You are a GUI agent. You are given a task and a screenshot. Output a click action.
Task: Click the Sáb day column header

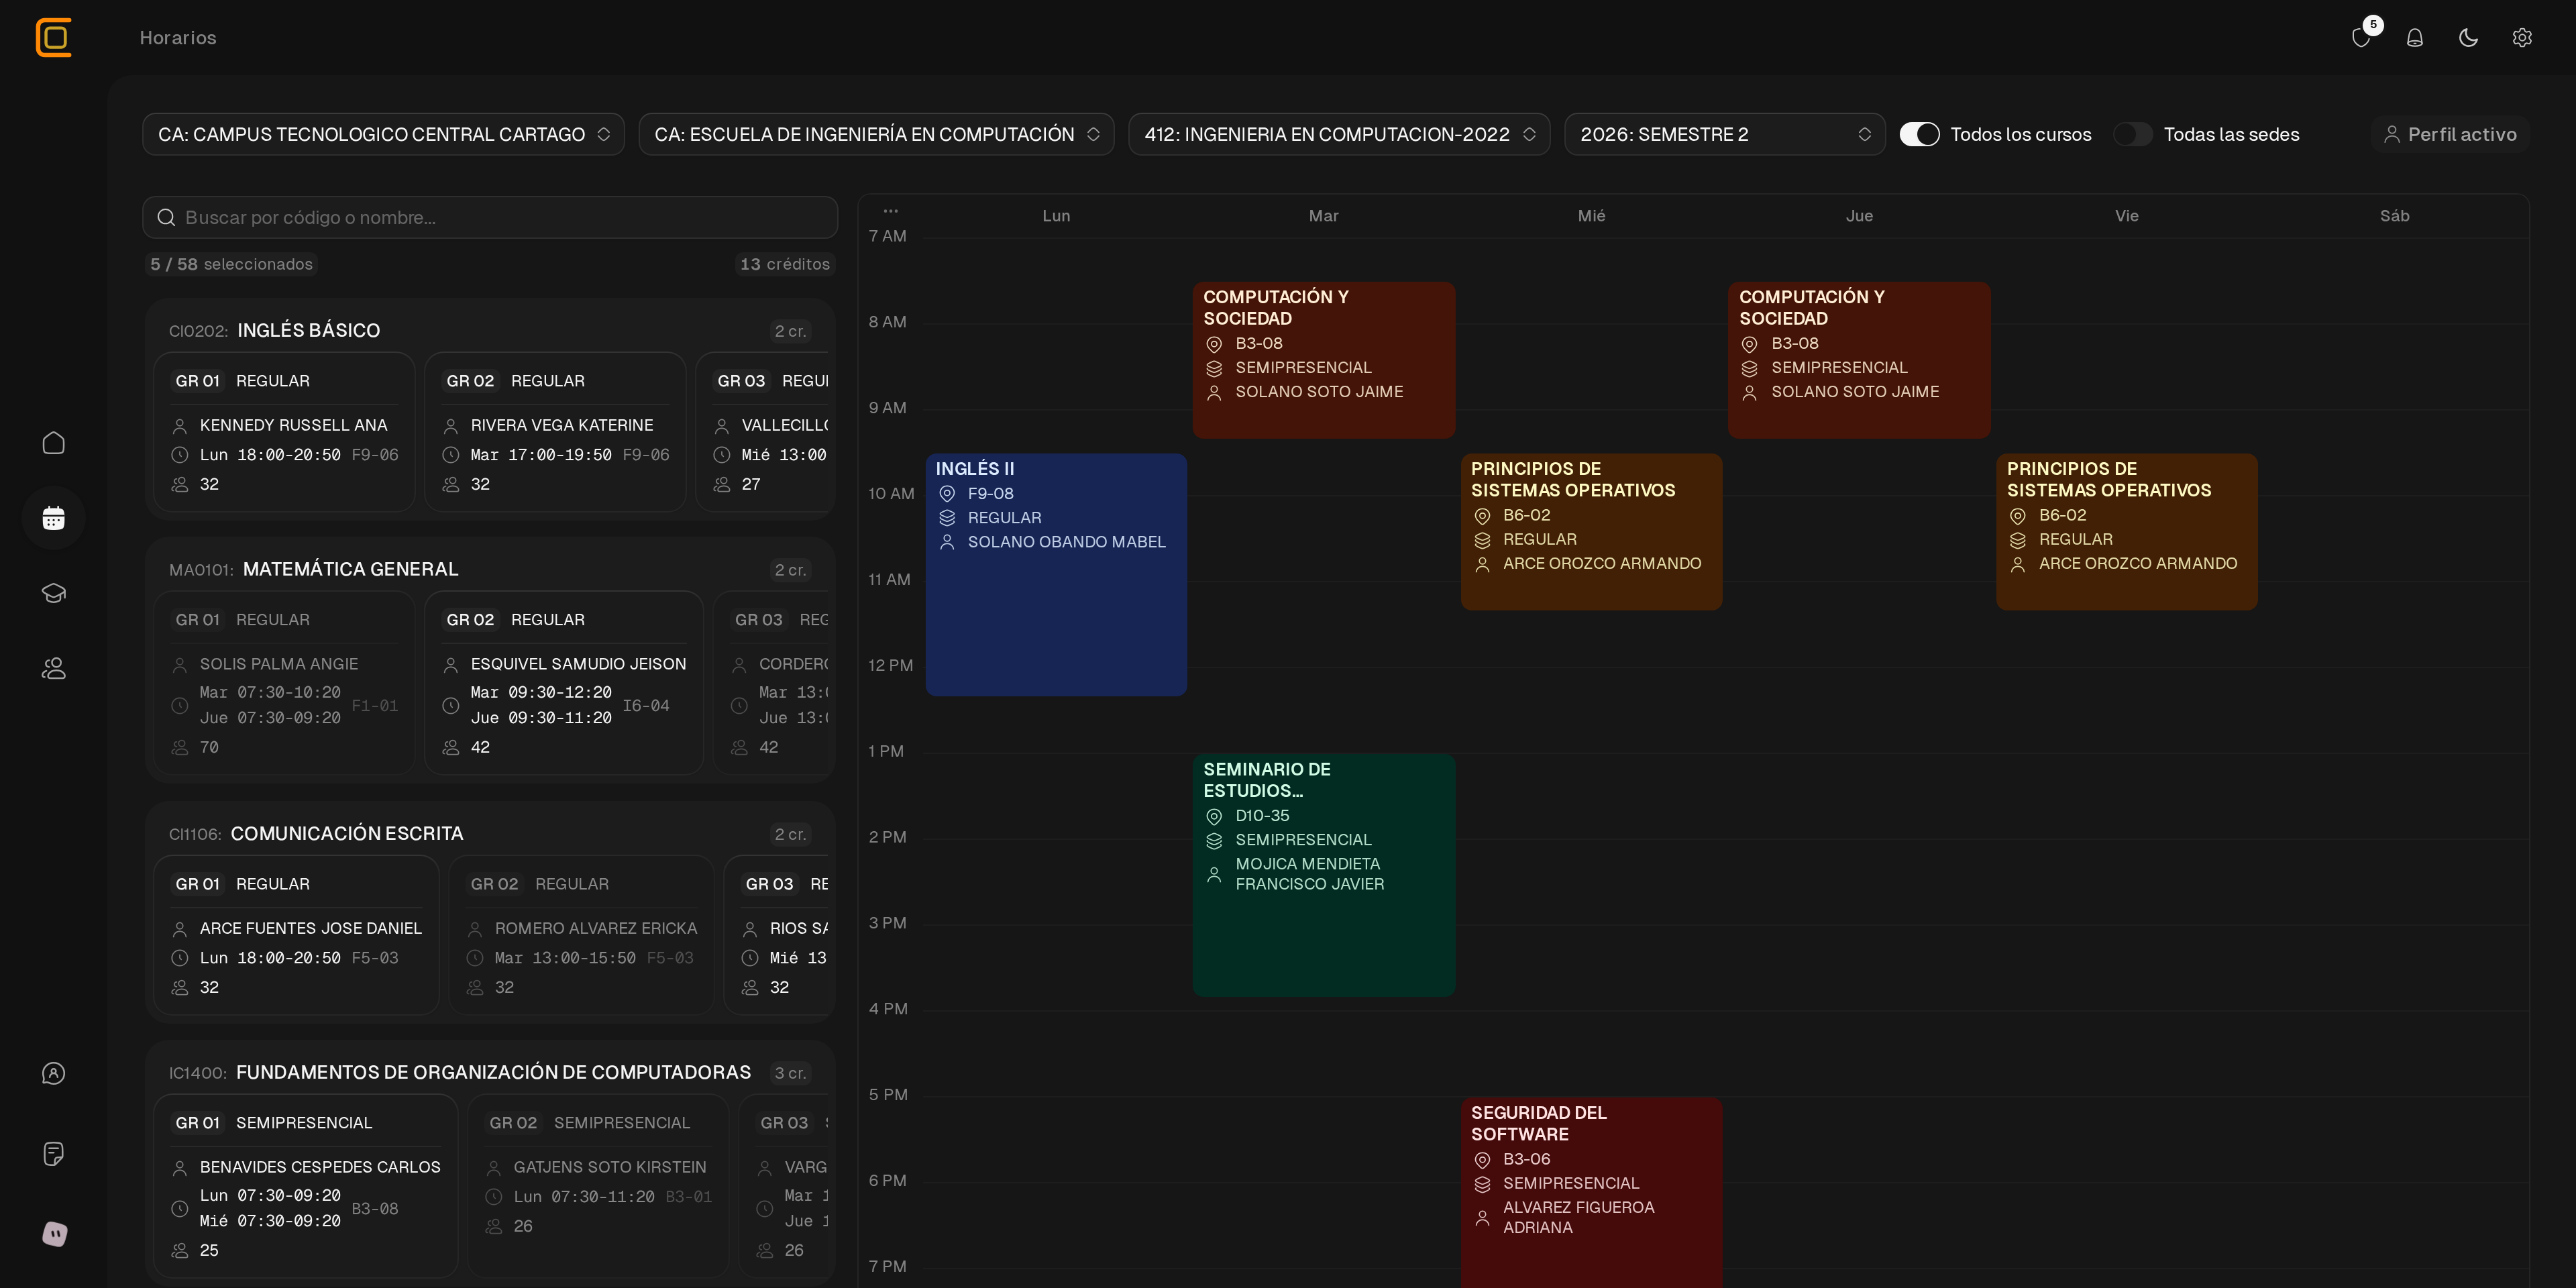click(x=2394, y=216)
